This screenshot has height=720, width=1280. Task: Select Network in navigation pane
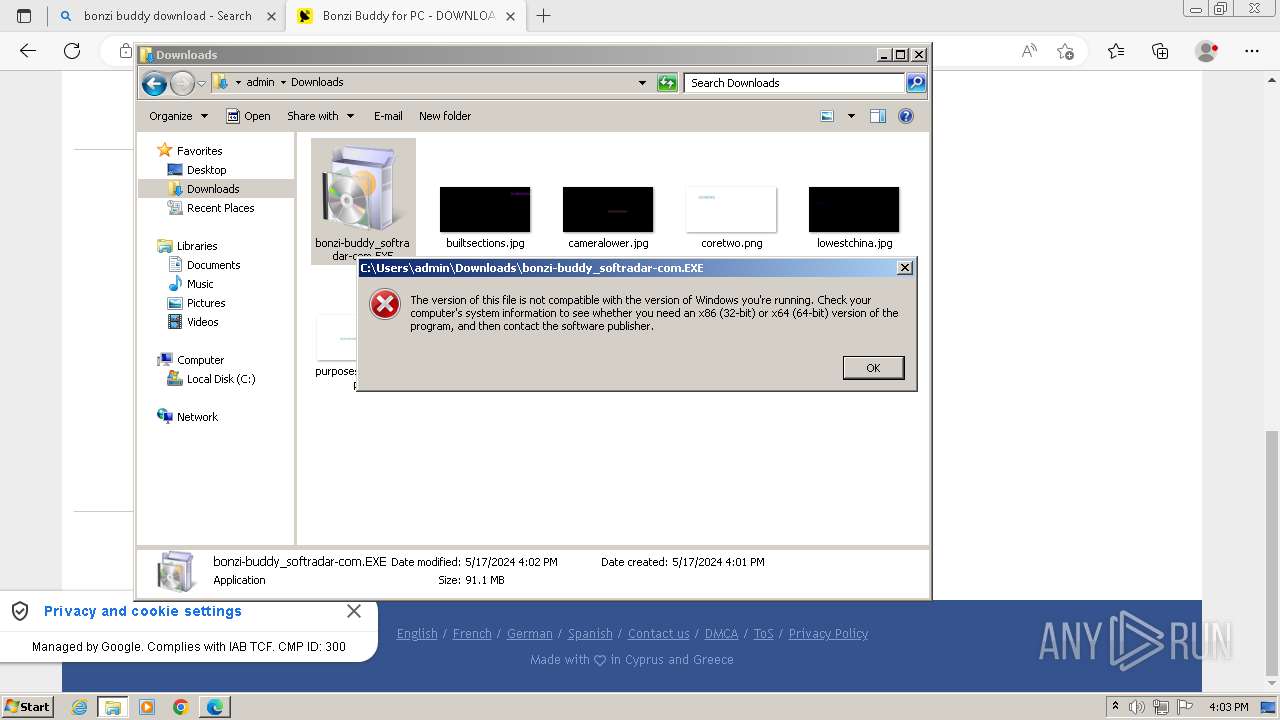(x=197, y=417)
